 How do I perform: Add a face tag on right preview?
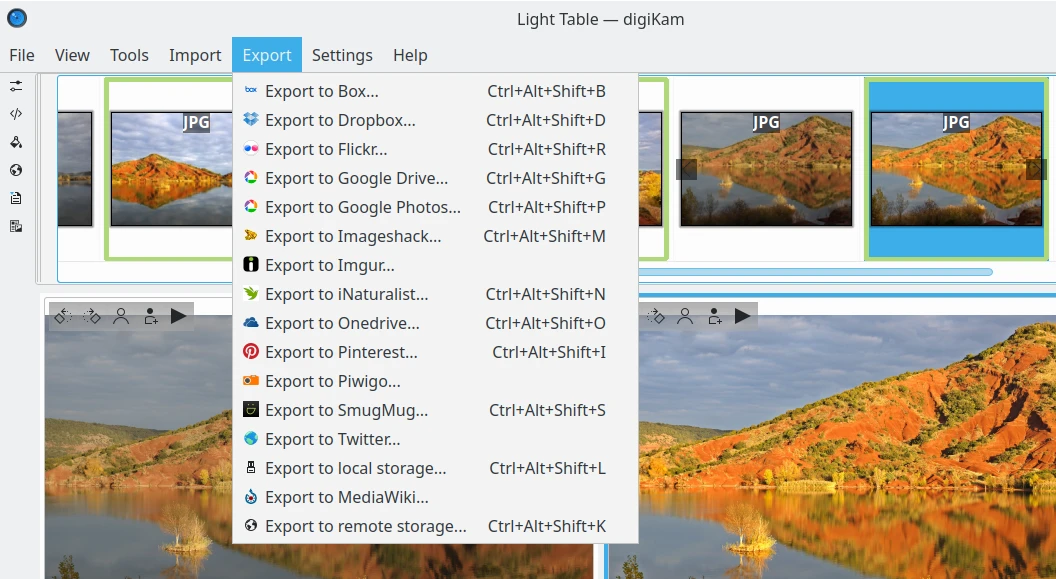coord(715,316)
